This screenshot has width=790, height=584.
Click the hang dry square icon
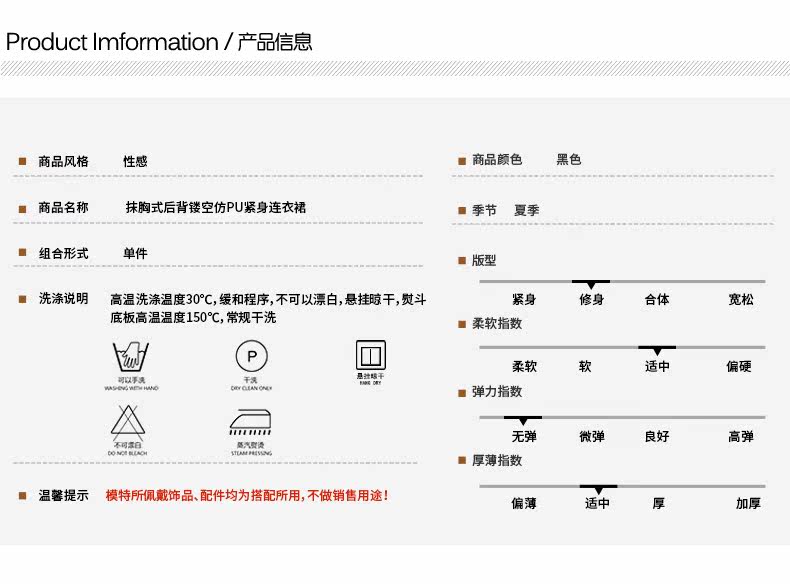tap(371, 355)
